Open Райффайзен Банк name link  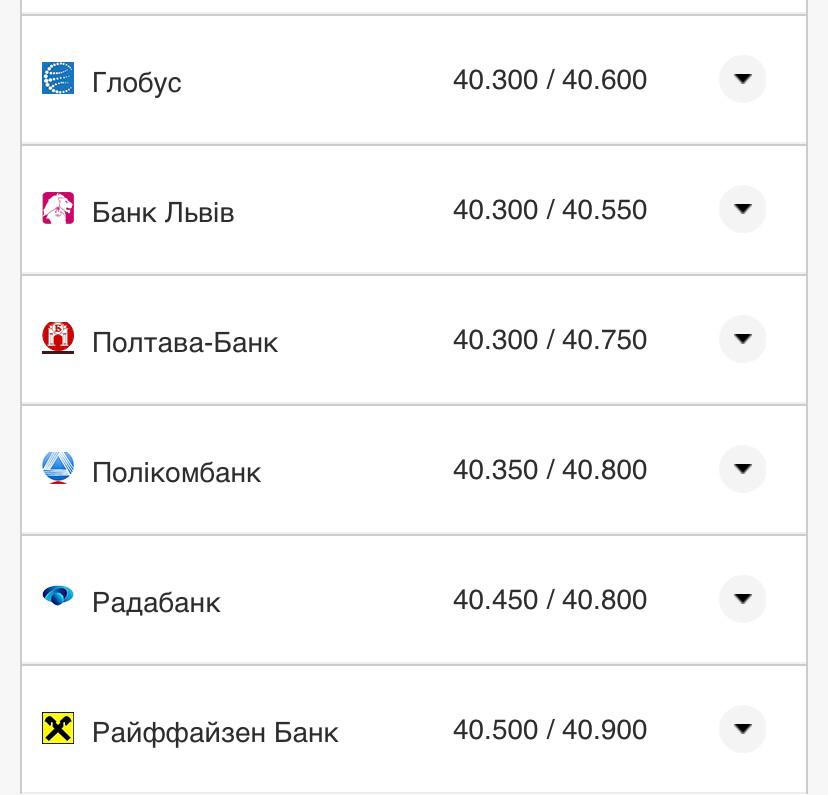215,732
